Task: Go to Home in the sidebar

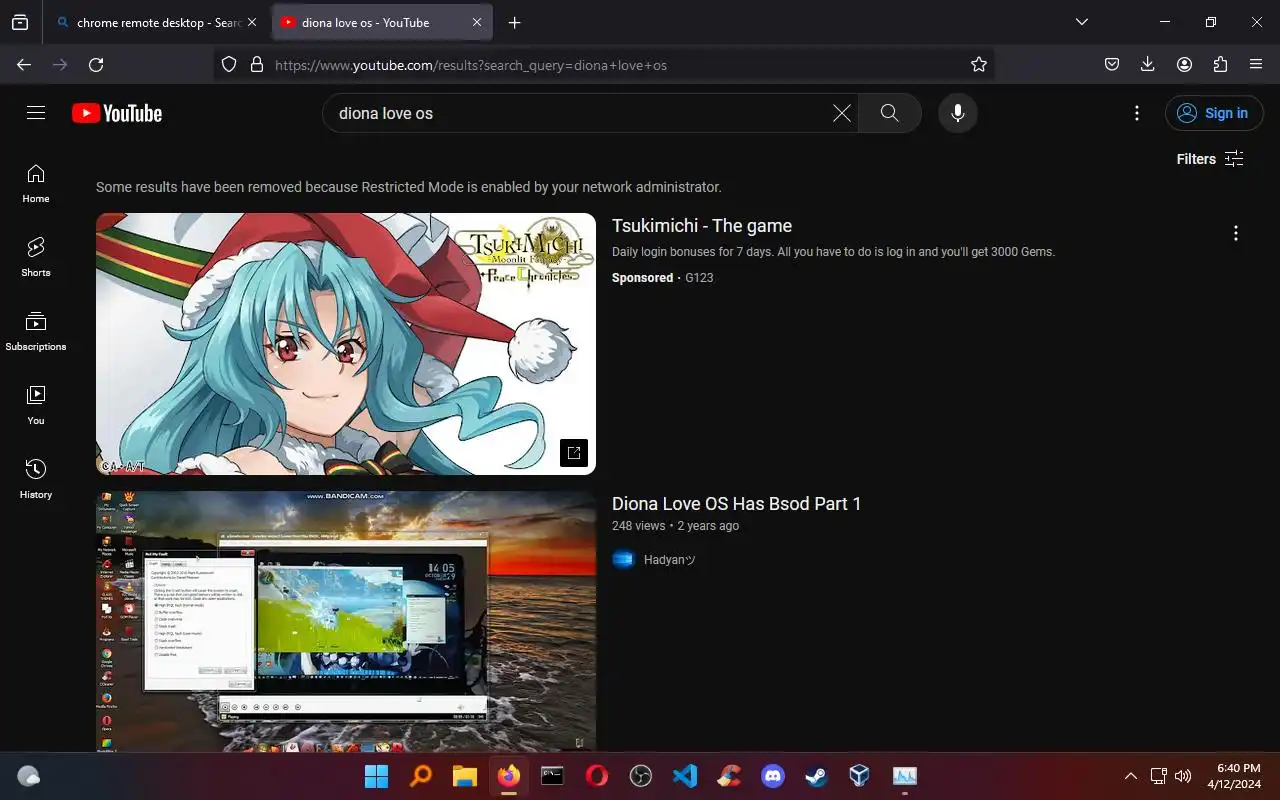Action: pos(36,184)
